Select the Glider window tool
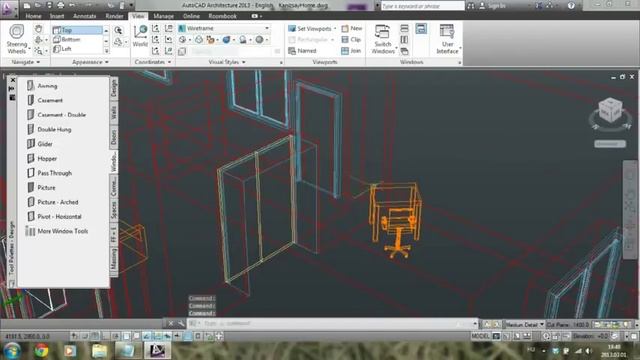The height and width of the screenshot is (360, 640). (40, 144)
